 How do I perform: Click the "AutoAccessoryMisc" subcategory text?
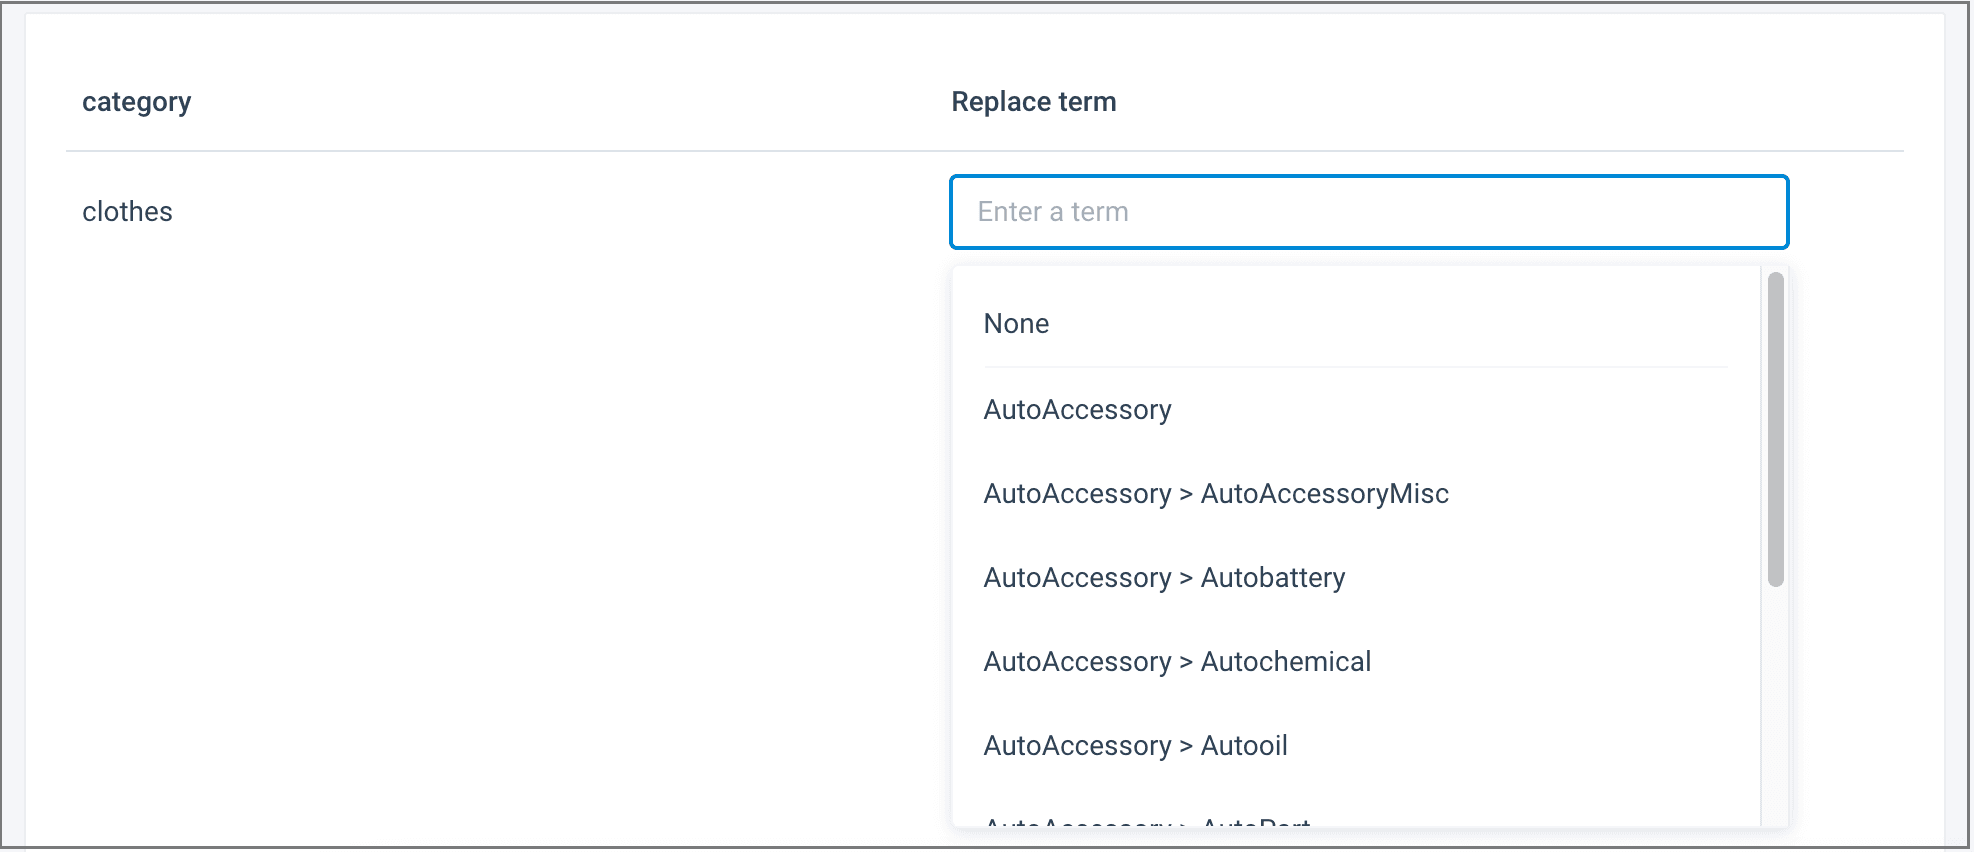click(1324, 494)
